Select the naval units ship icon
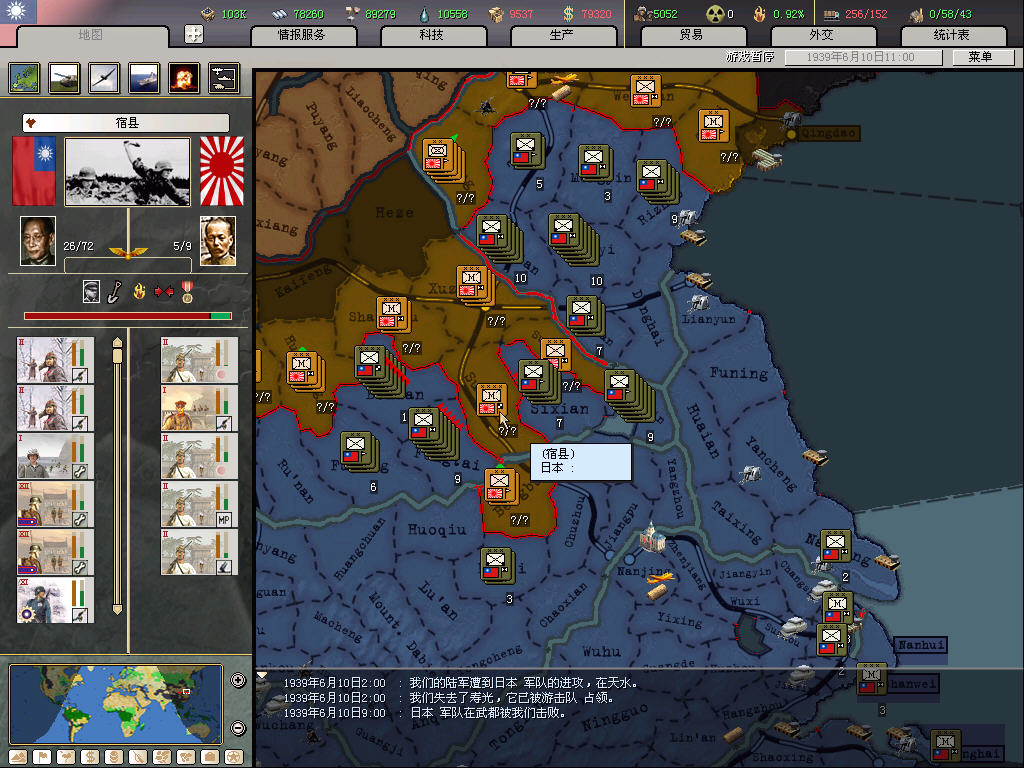This screenshot has height=768, width=1024. tap(144, 78)
